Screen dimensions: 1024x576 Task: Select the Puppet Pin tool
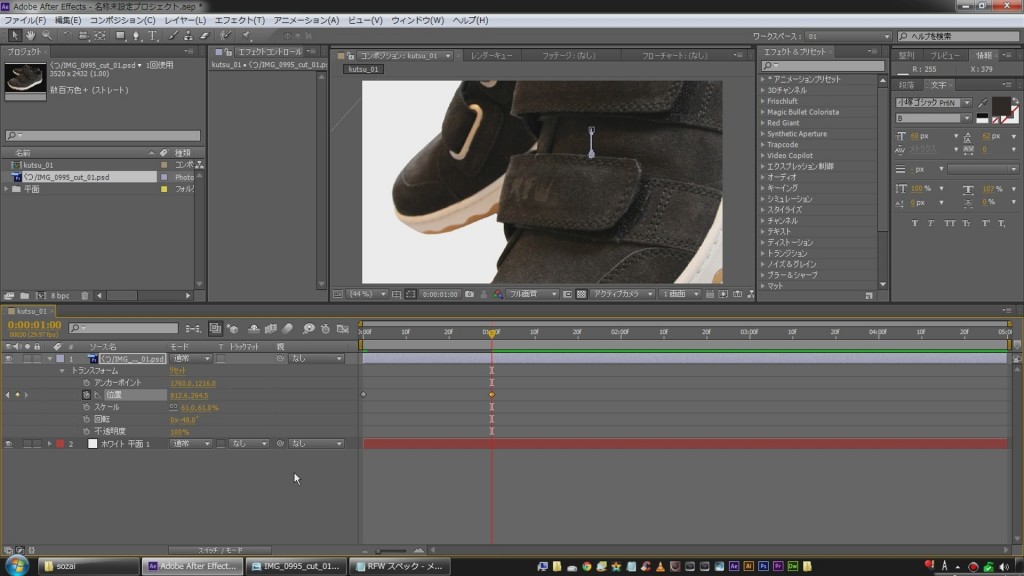click(x=246, y=36)
